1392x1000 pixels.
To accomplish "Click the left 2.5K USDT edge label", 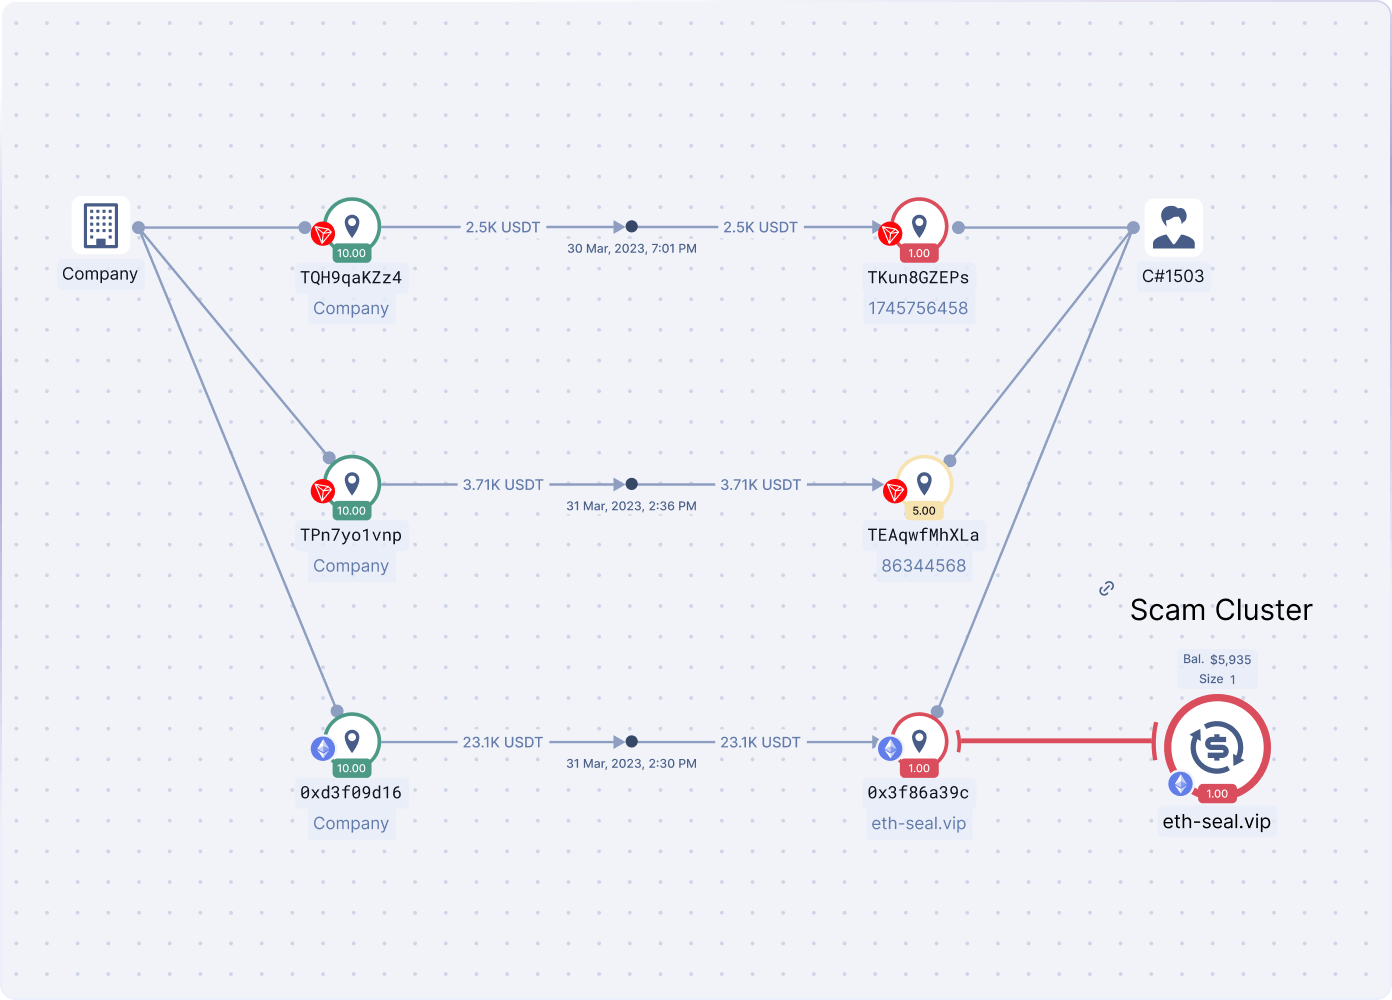I will tap(503, 227).
